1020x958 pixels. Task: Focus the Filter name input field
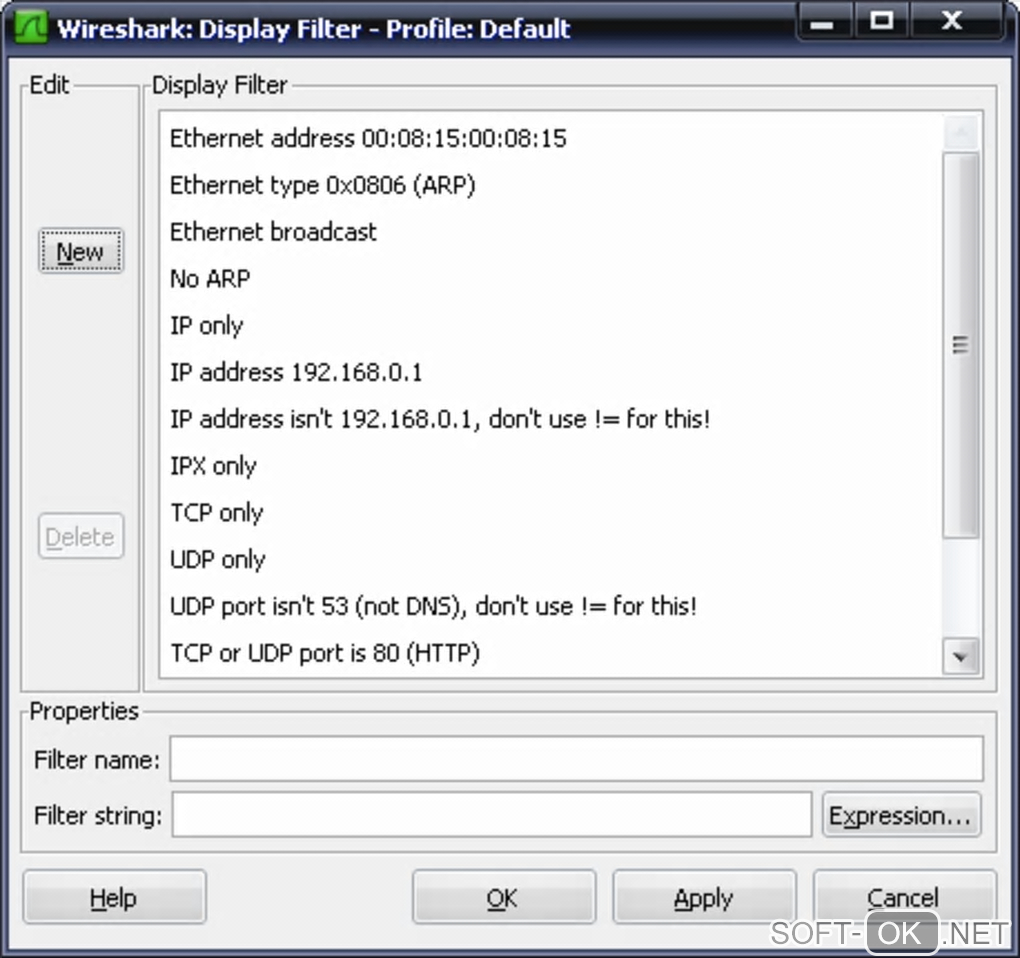tap(576, 758)
